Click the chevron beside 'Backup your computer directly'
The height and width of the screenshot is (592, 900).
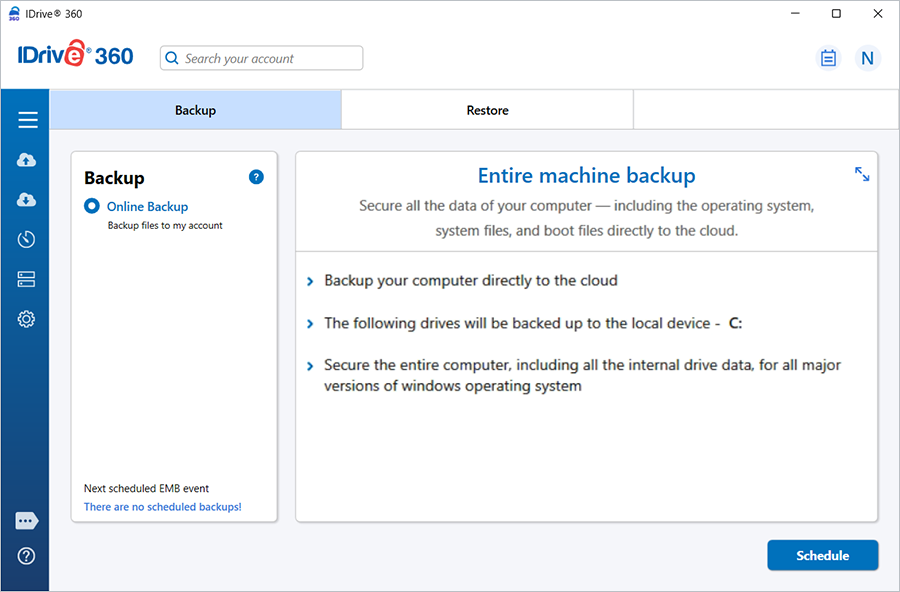click(310, 282)
